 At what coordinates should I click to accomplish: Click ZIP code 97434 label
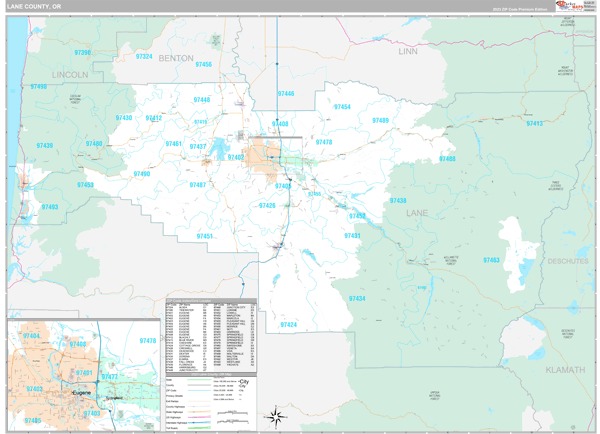pos(357,298)
